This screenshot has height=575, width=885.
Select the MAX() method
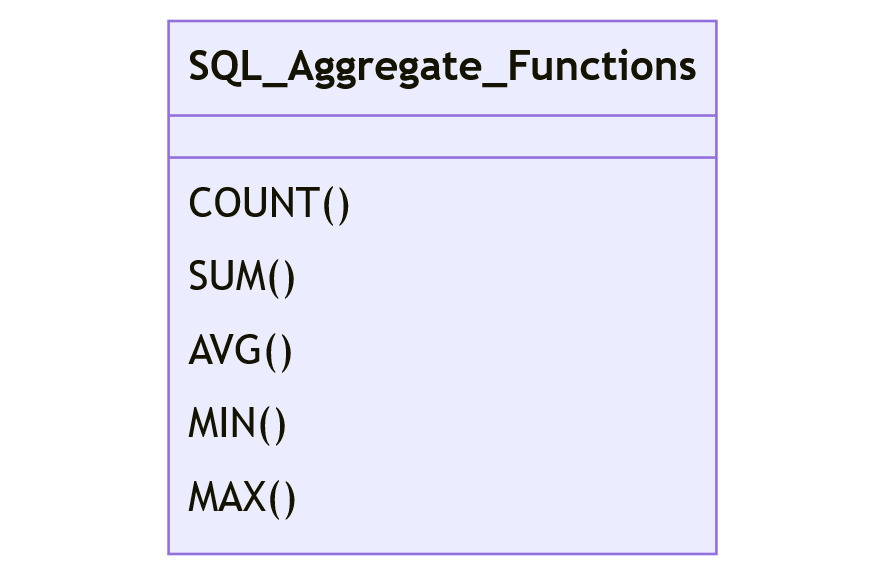pyautogui.click(x=242, y=498)
